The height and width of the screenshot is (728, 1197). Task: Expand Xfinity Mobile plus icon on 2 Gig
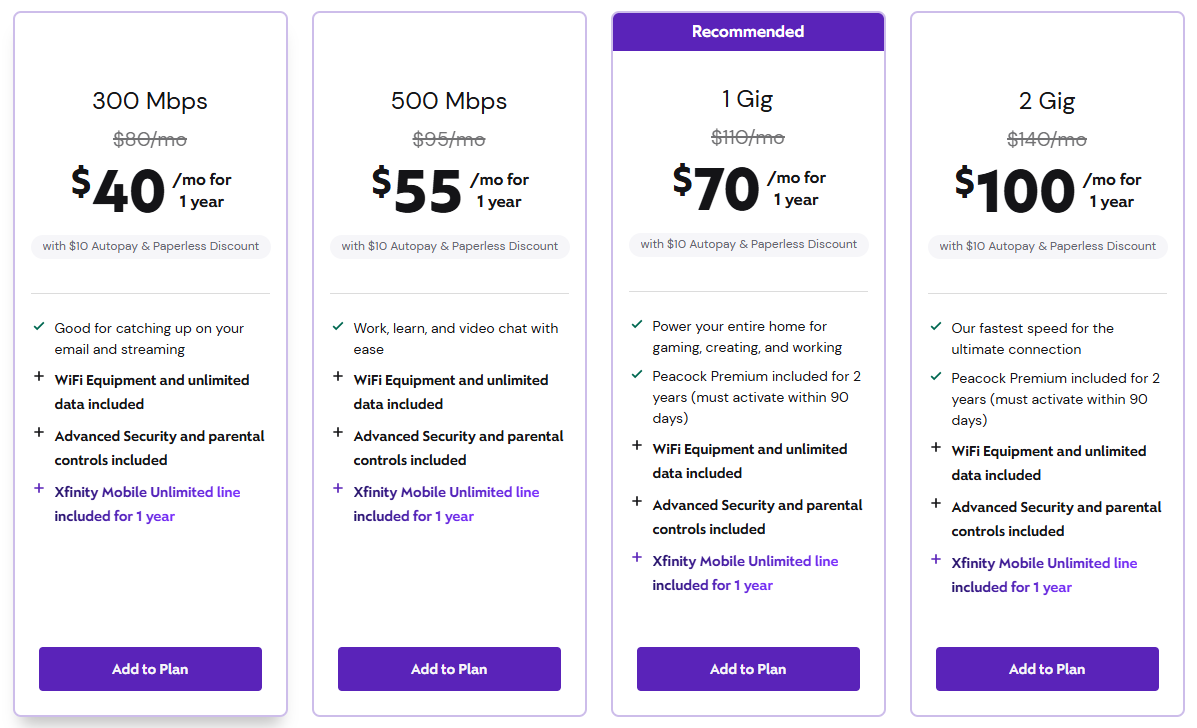[x=936, y=560]
